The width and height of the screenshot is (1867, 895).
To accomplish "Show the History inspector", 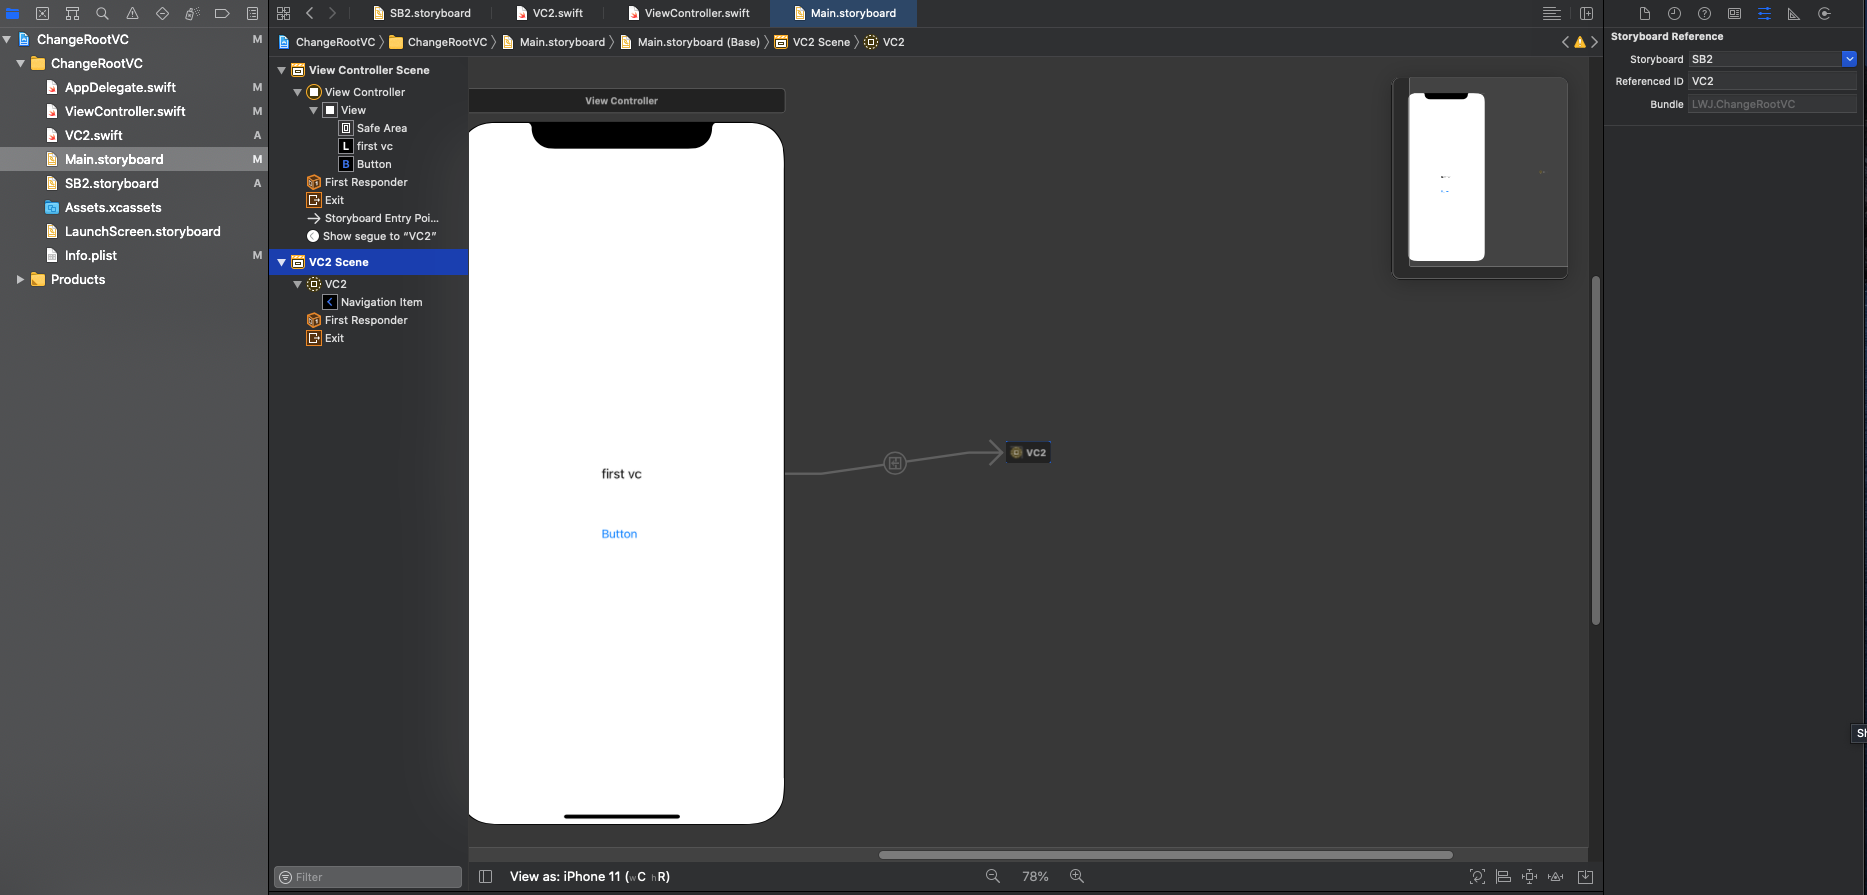I will tap(1674, 13).
